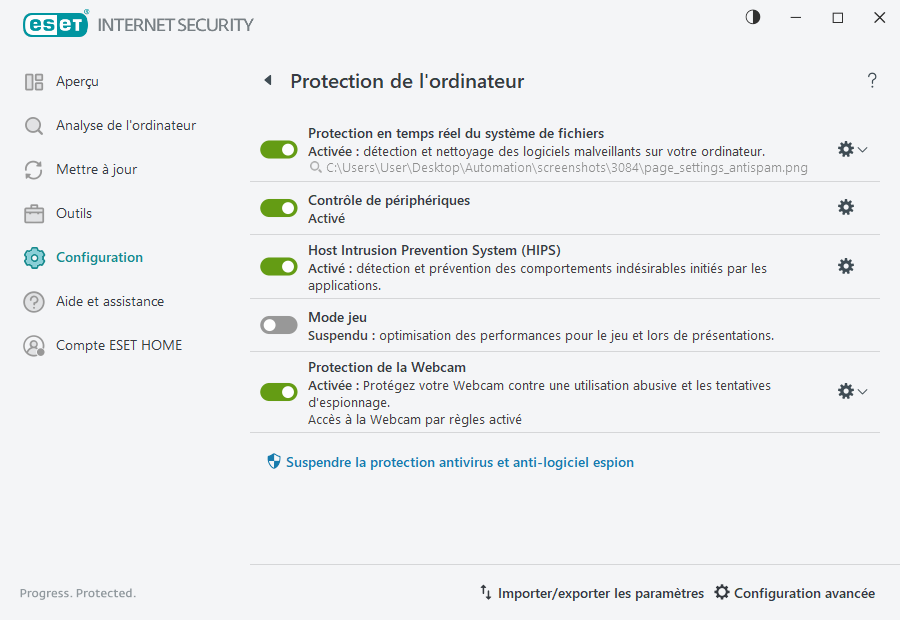Enable the Mode jeu toggle
The width and height of the screenshot is (900, 620).
click(278, 324)
